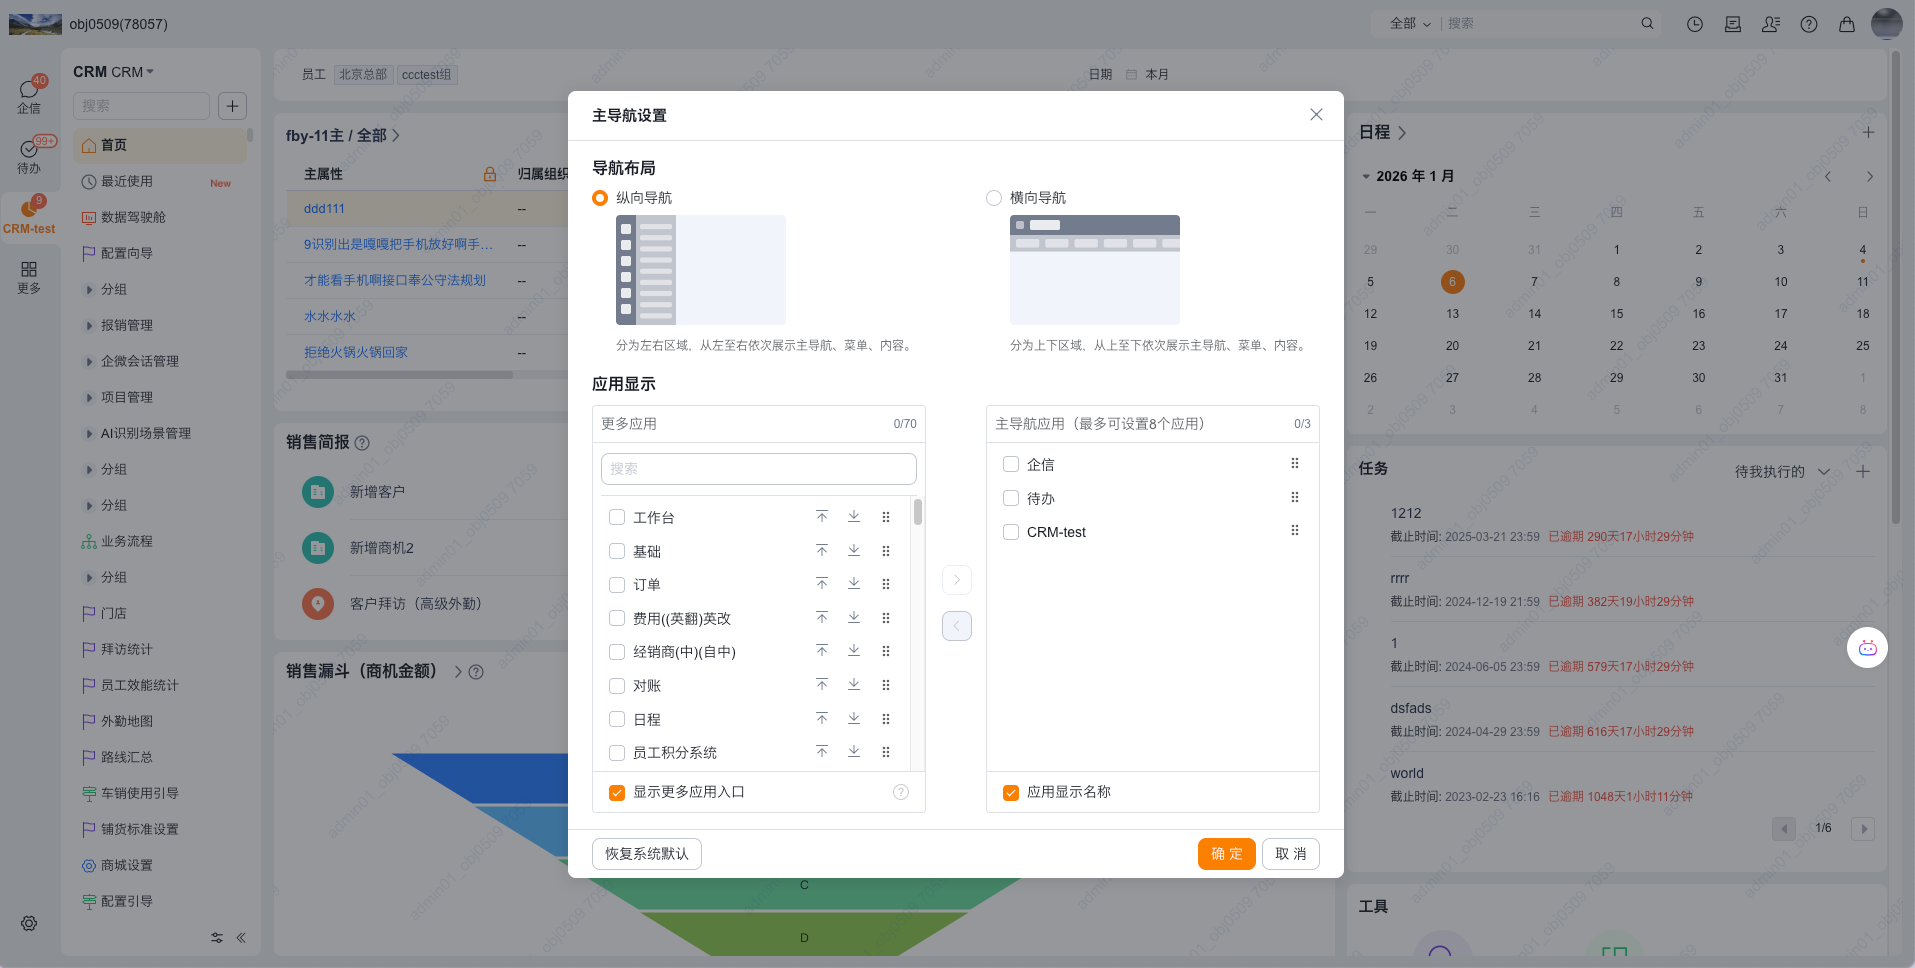
Task: Click the 搜索 field in 更多应用
Action: click(x=759, y=469)
